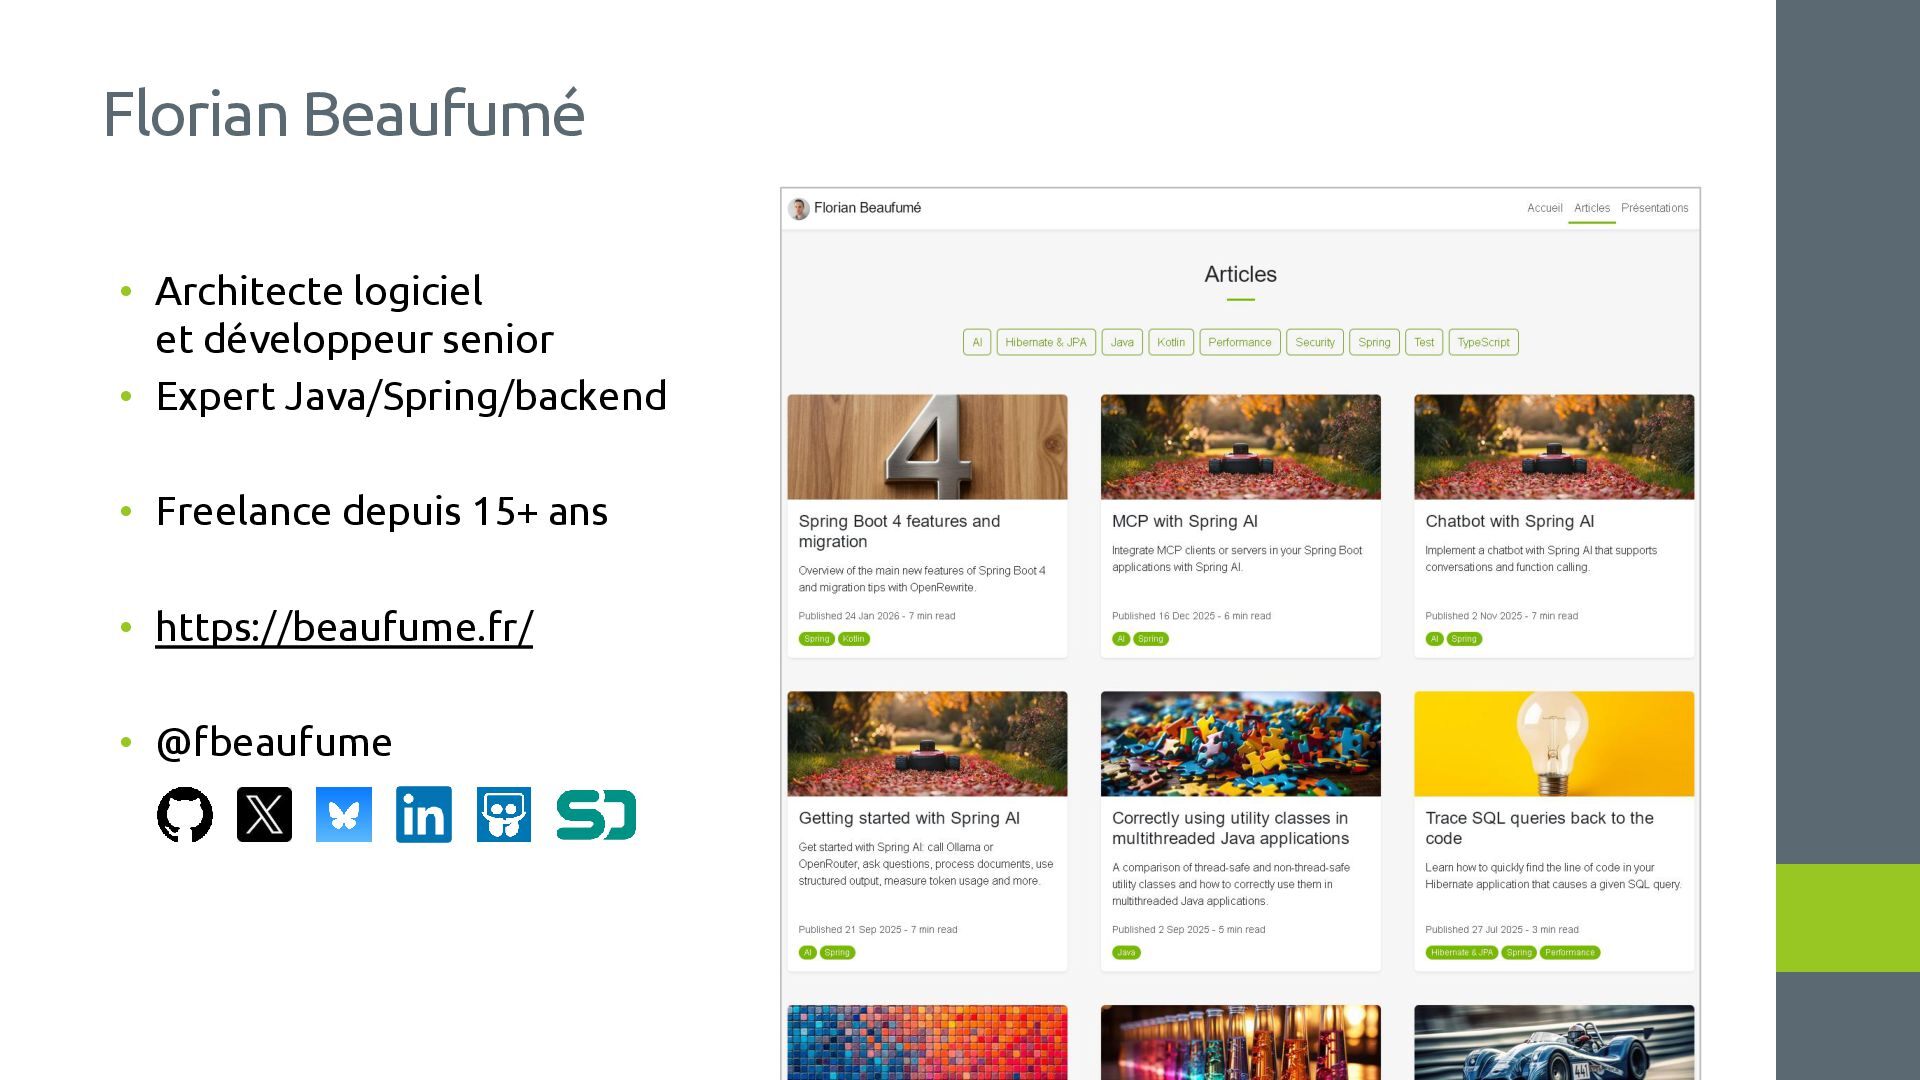Click the Bluesky butterfly icon
The image size is (1920, 1080).
pos(344,814)
